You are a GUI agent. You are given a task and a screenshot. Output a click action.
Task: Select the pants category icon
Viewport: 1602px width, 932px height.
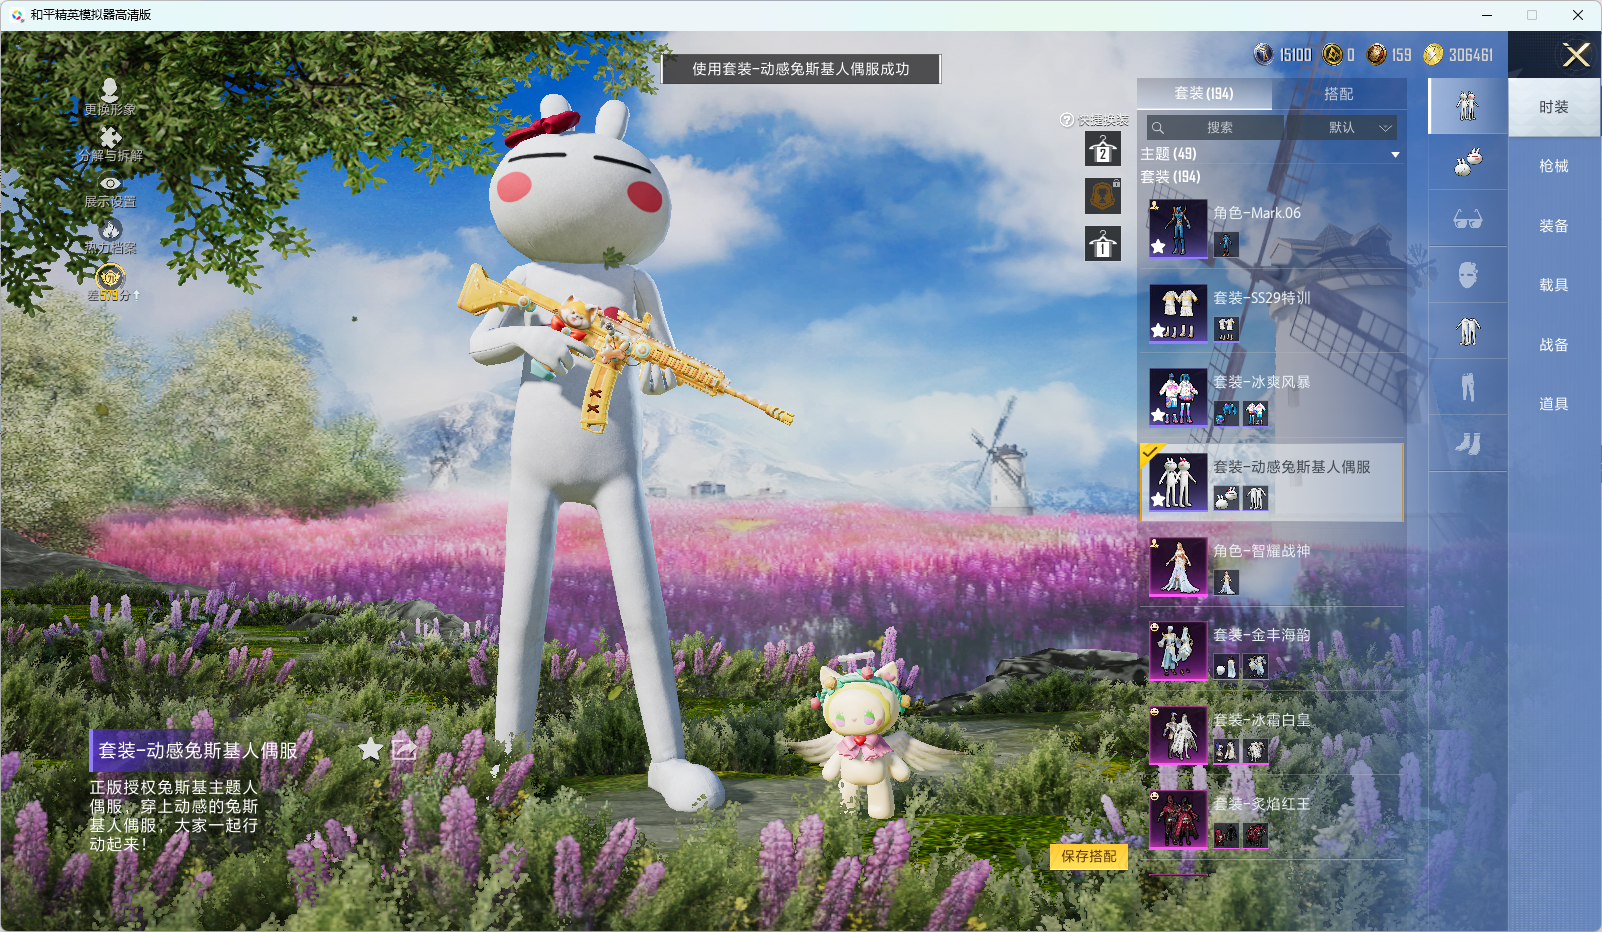1467,387
